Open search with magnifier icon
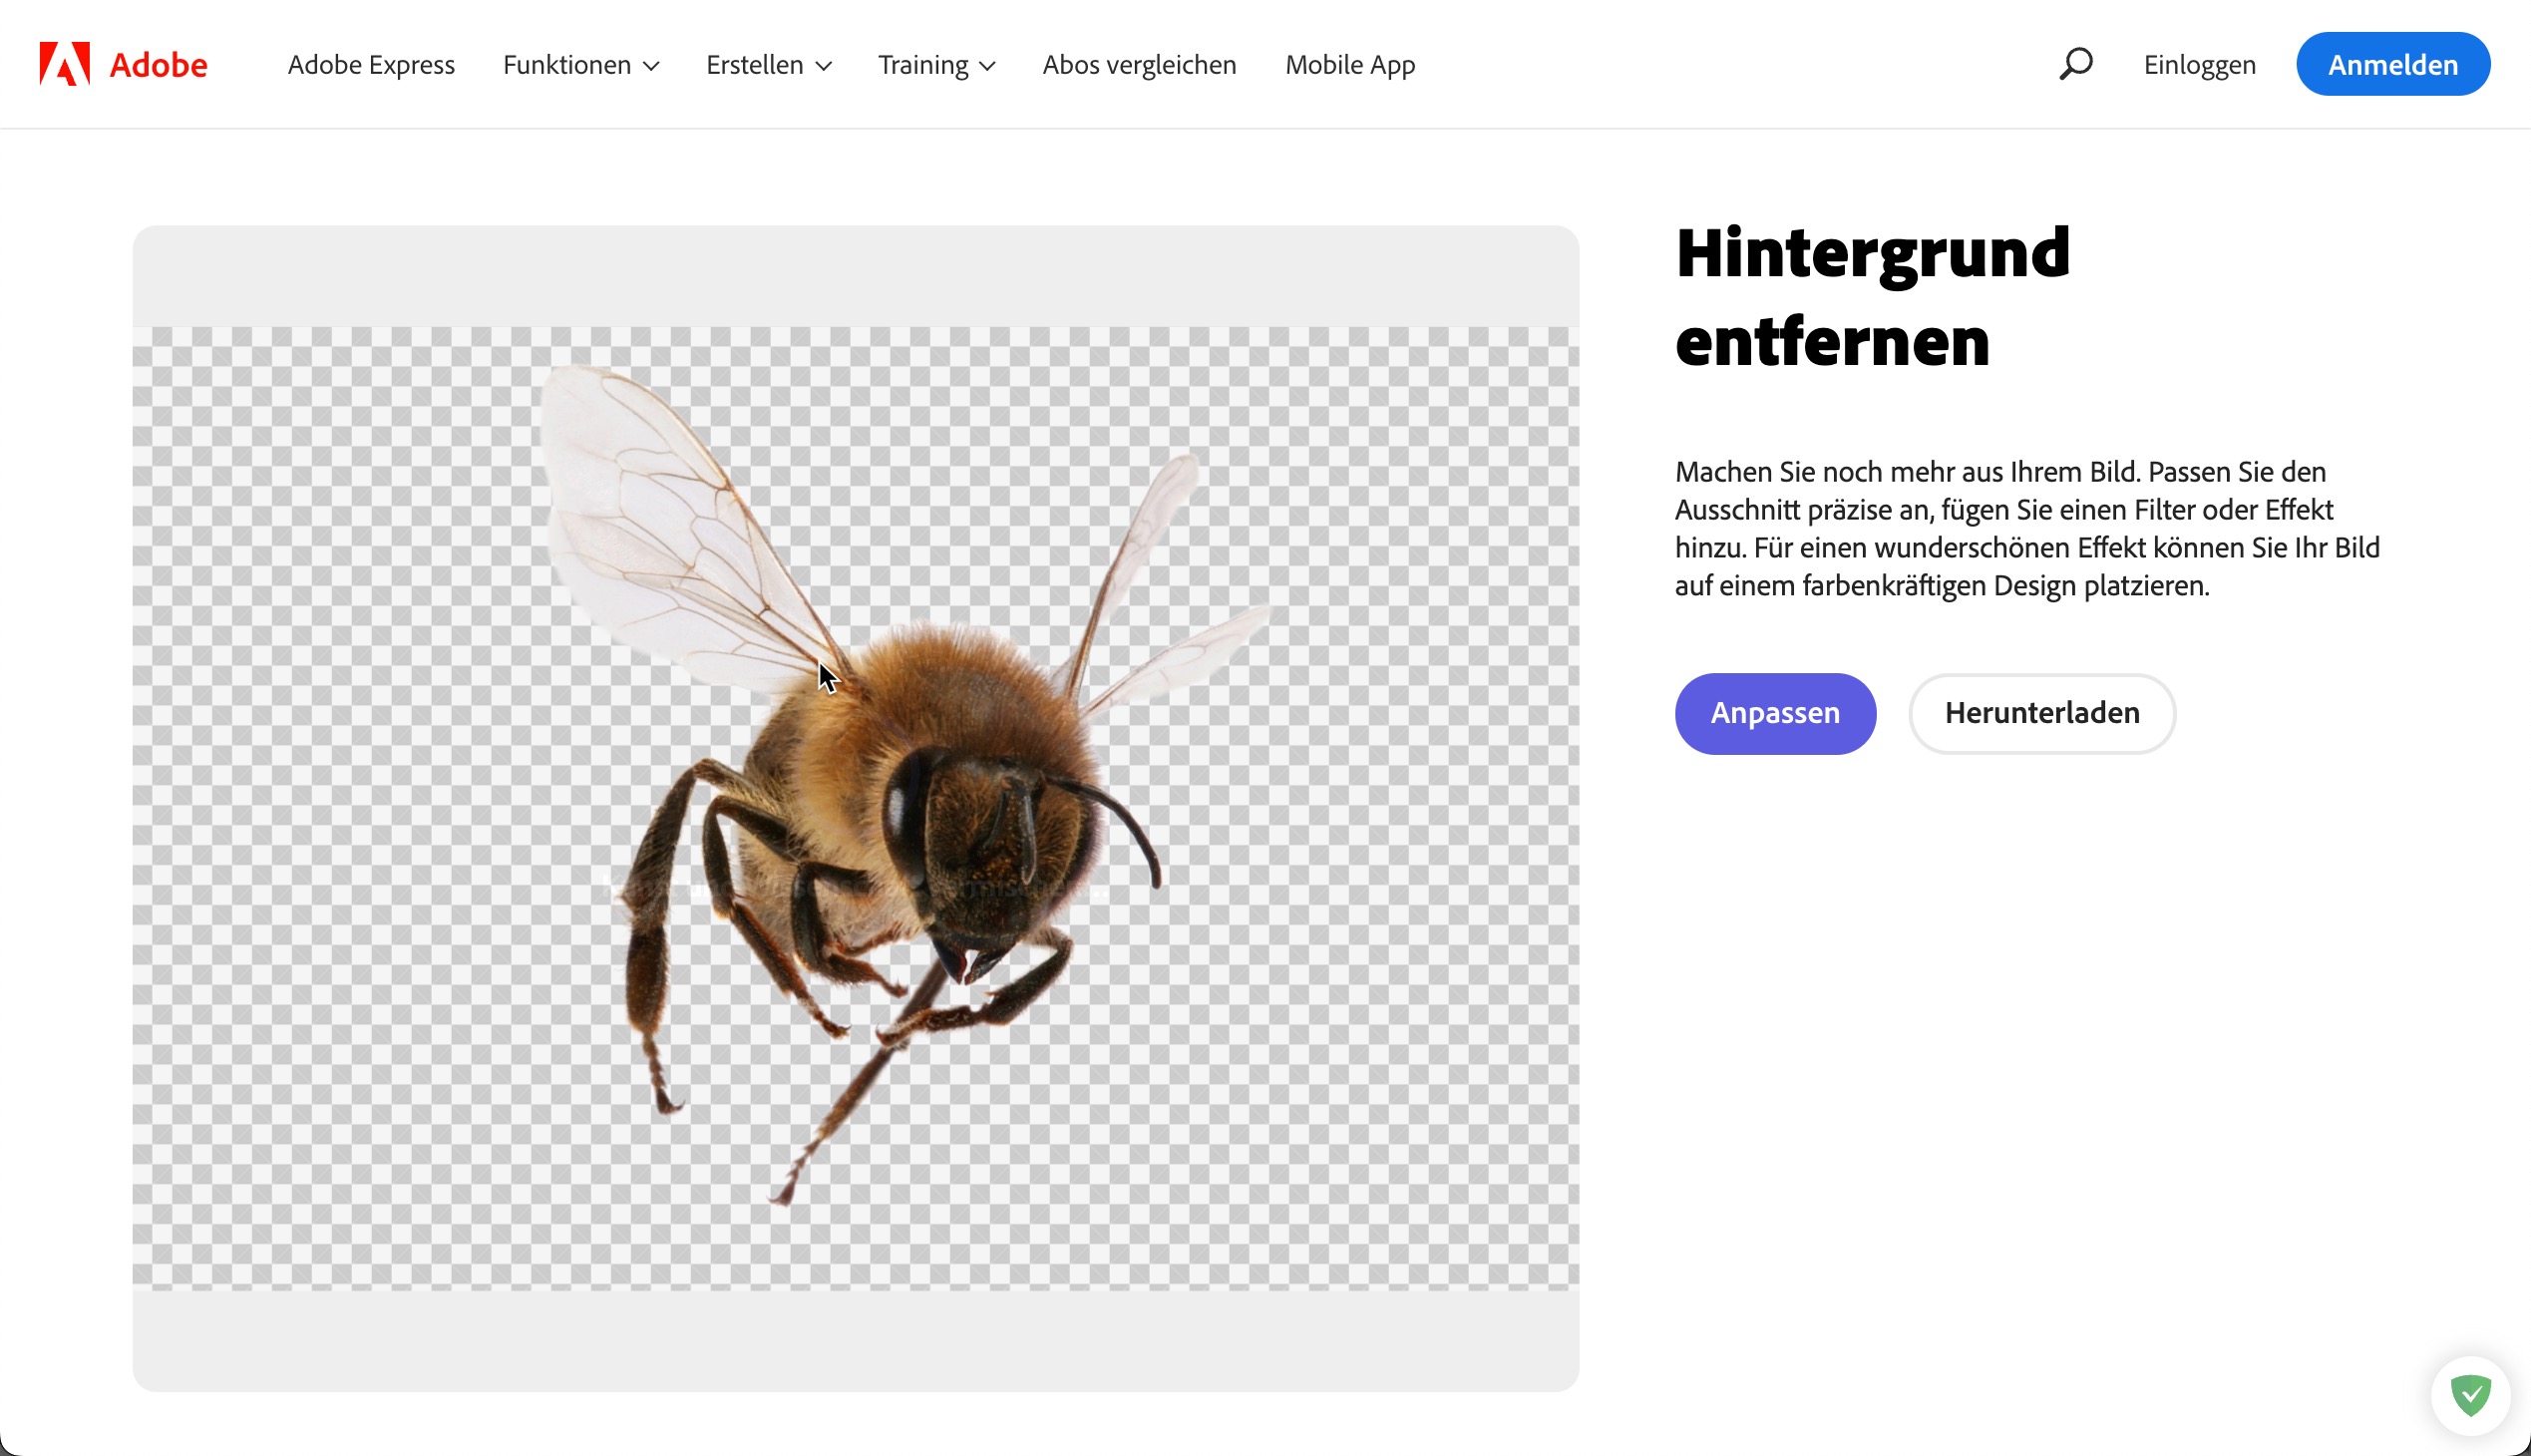 (x=2076, y=64)
